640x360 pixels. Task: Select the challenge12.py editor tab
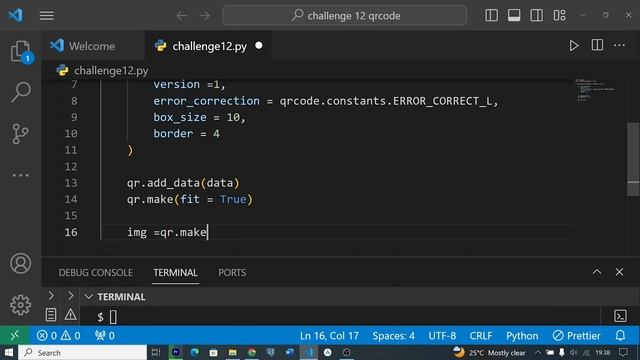pyautogui.click(x=209, y=46)
